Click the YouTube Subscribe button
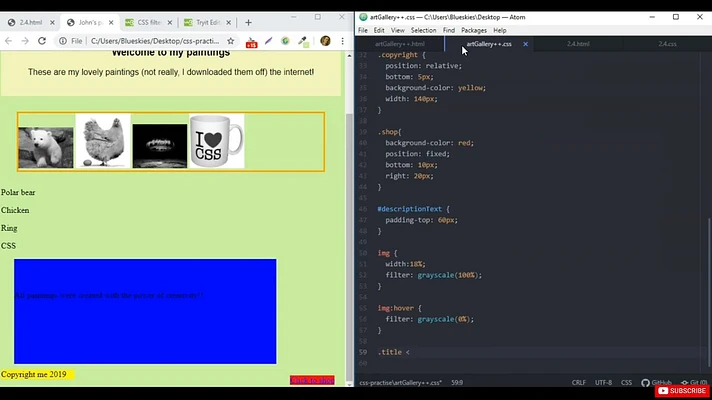Image resolution: width=712 pixels, height=400 pixels. click(x=682, y=390)
